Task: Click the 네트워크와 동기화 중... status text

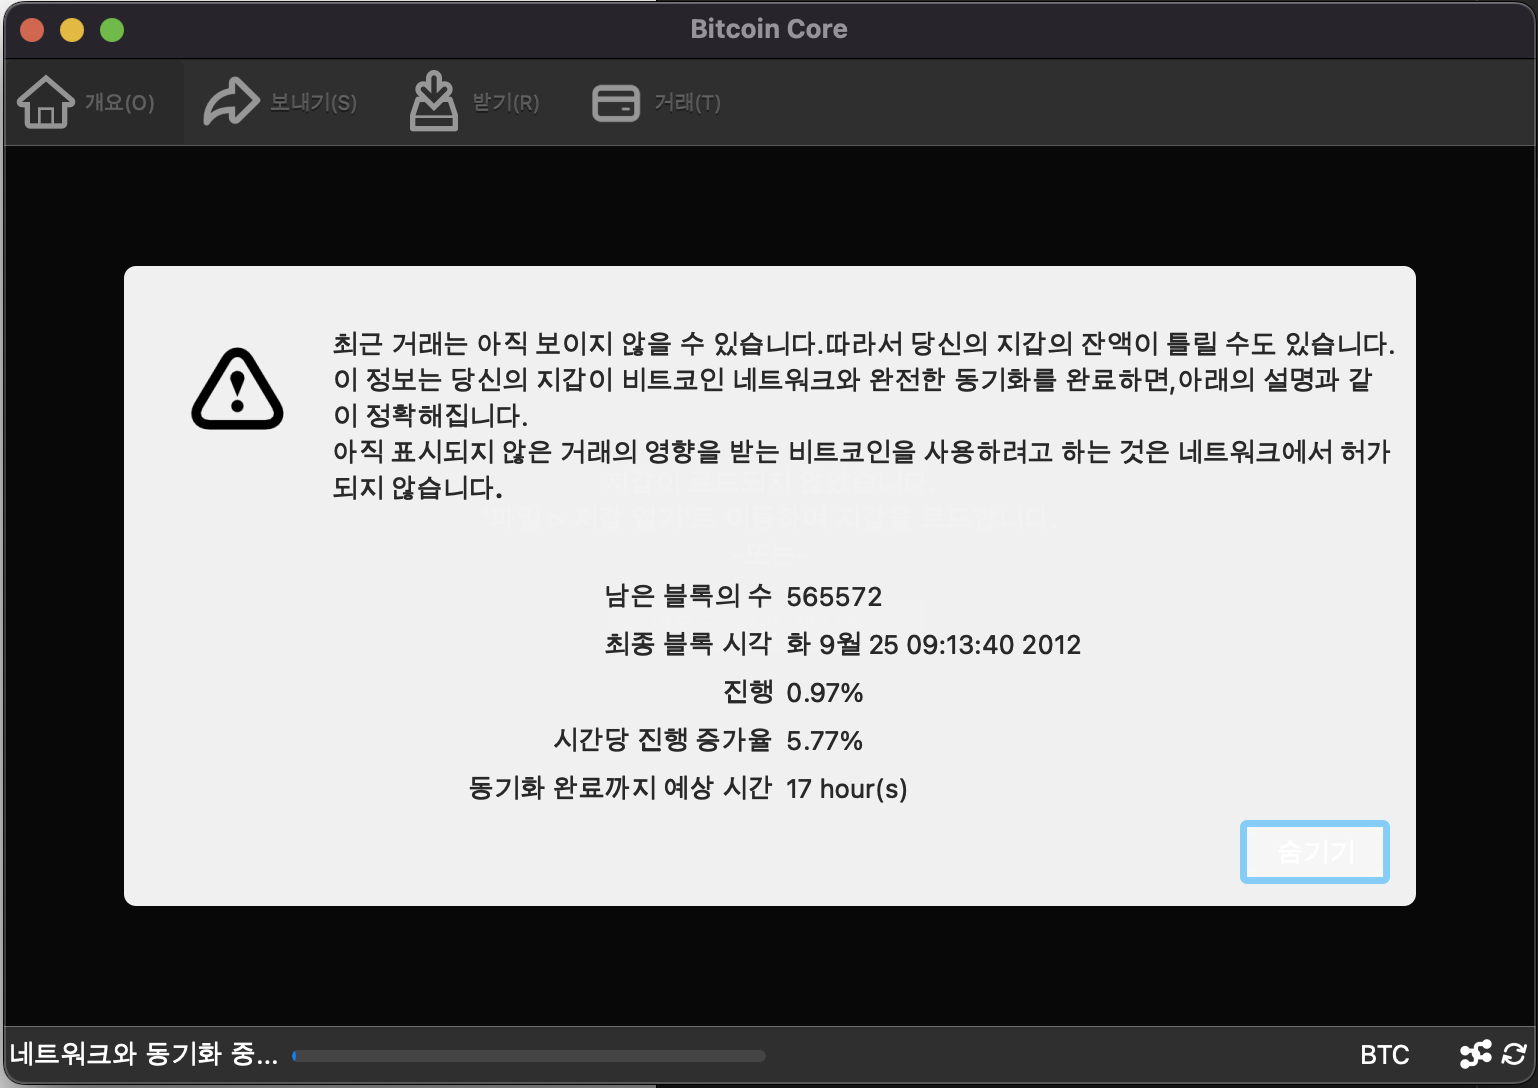Action: point(144,1054)
